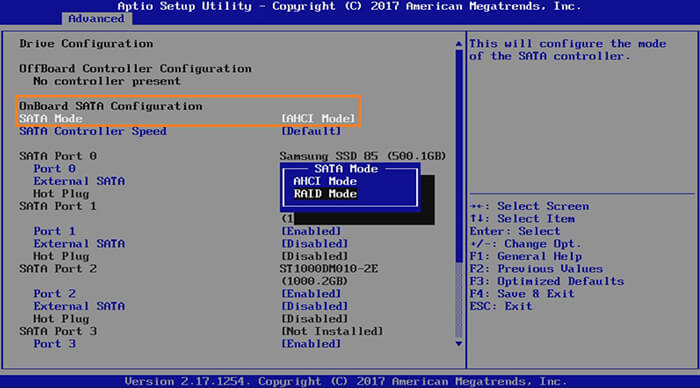This screenshot has height=388, width=700.
Task: Open the Advanced tab
Action: coord(96,19)
